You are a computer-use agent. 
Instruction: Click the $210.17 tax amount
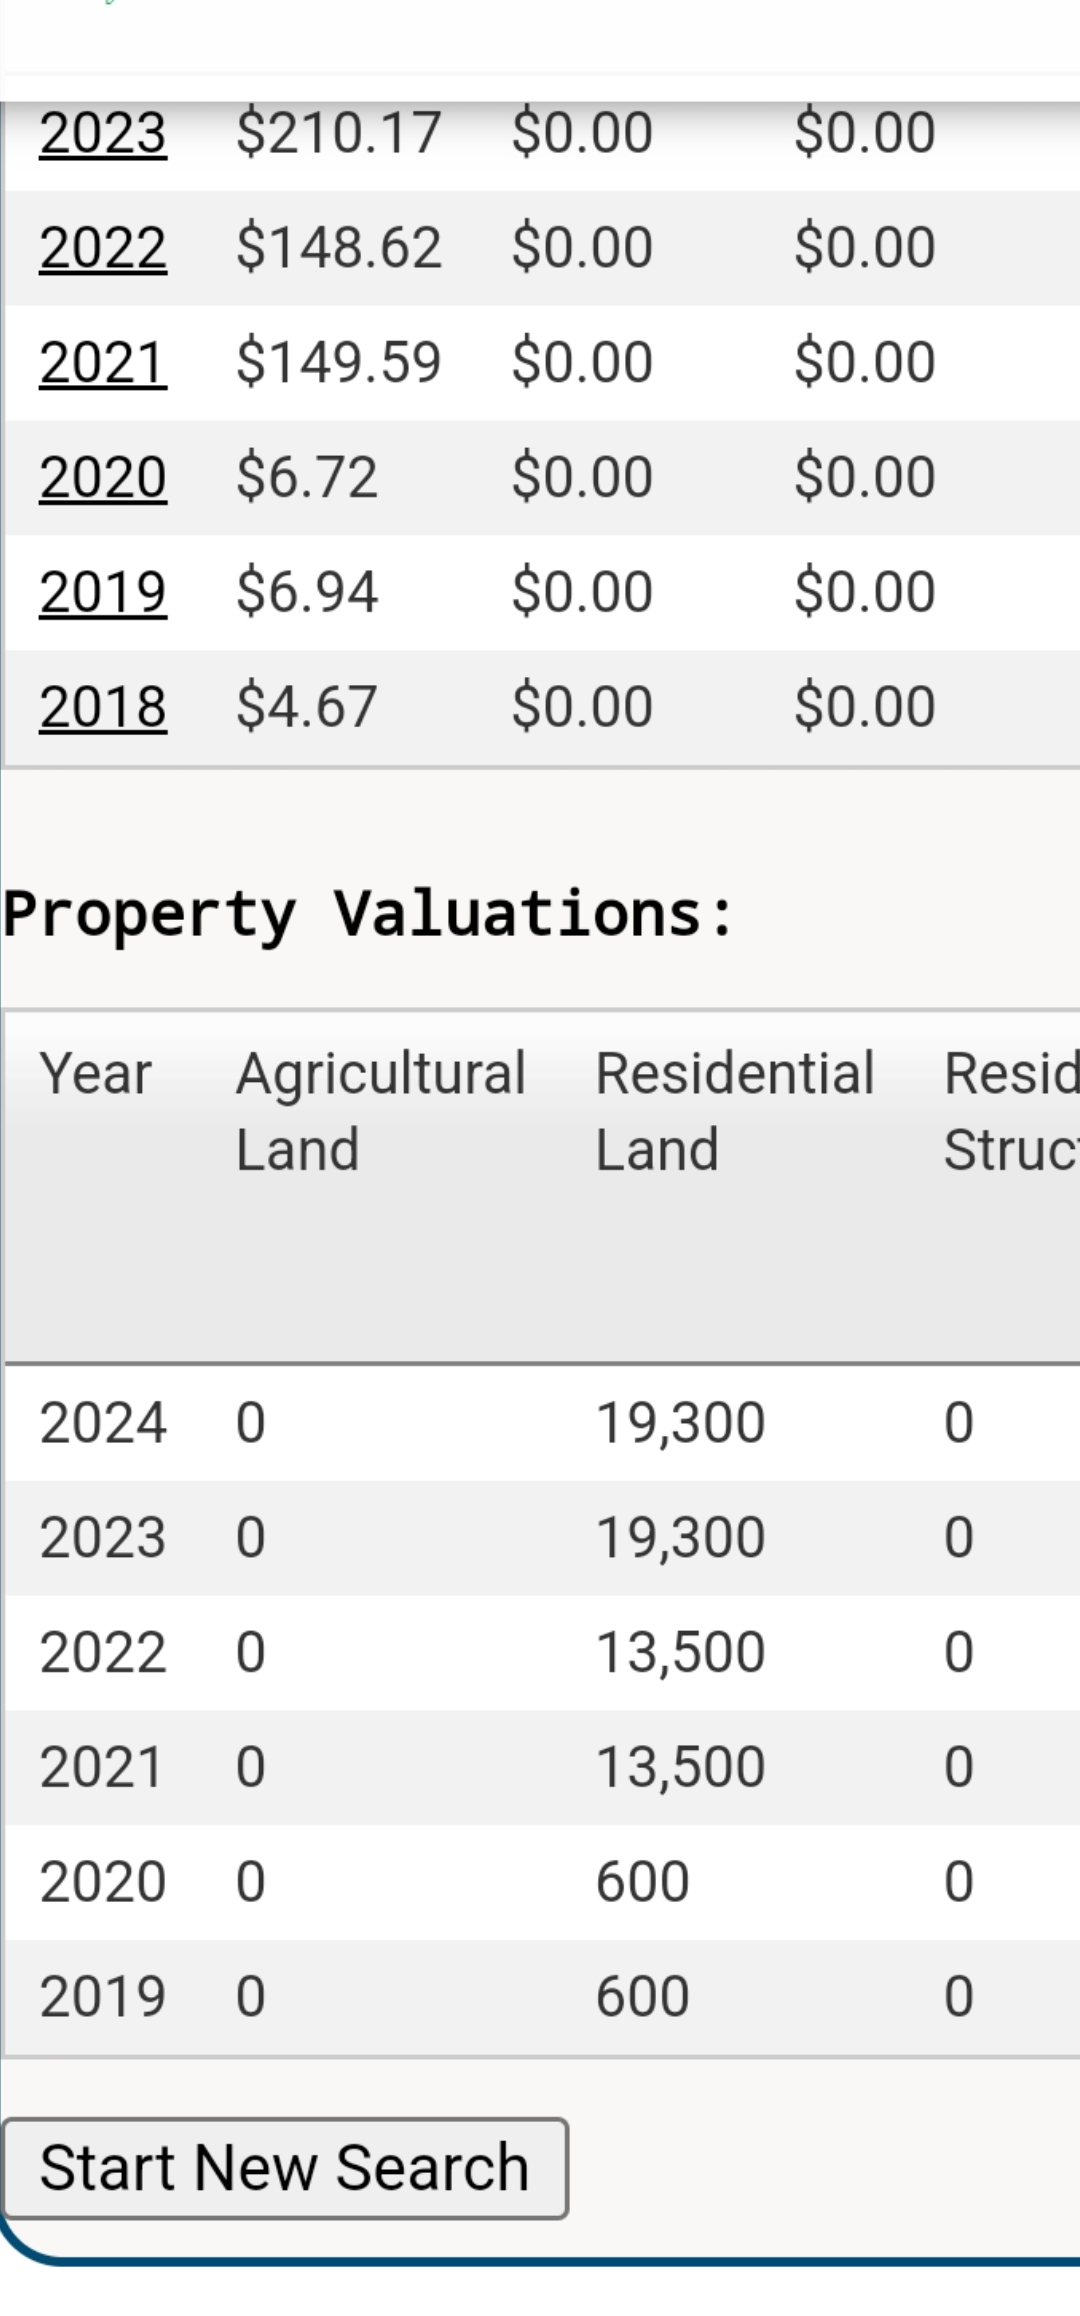pyautogui.click(x=338, y=133)
